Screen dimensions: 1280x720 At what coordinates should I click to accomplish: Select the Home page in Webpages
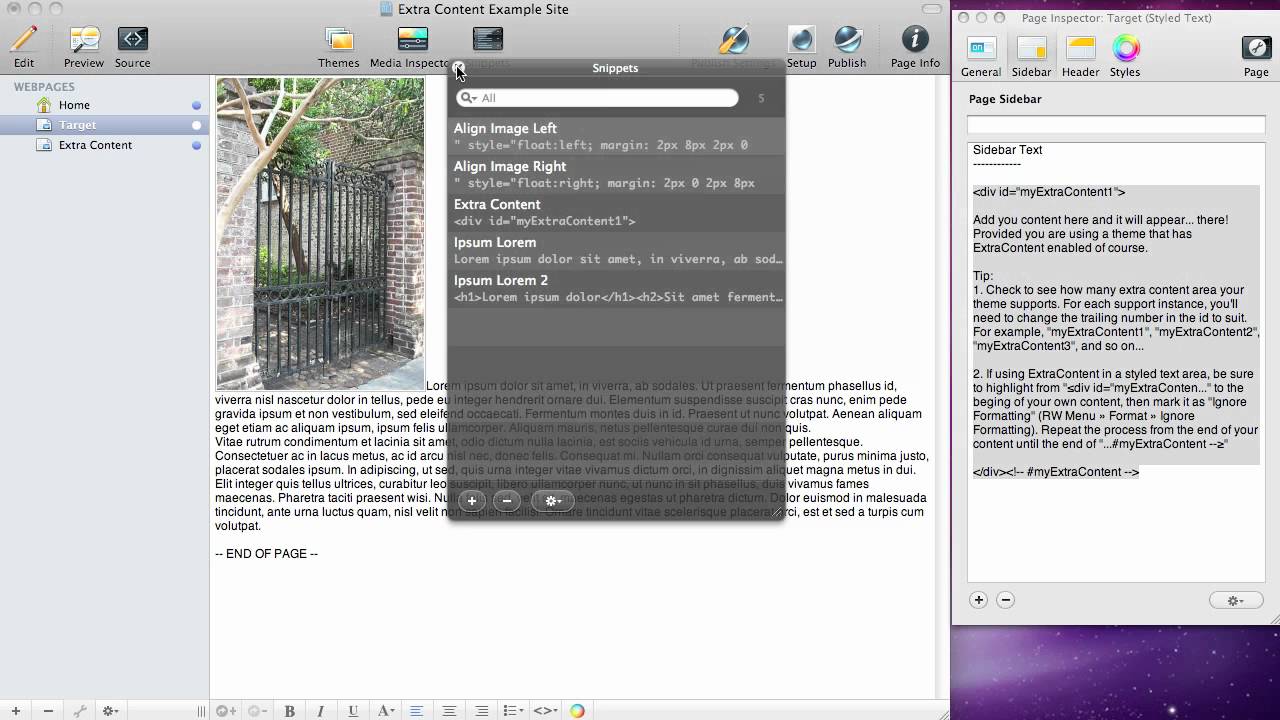(x=104, y=105)
